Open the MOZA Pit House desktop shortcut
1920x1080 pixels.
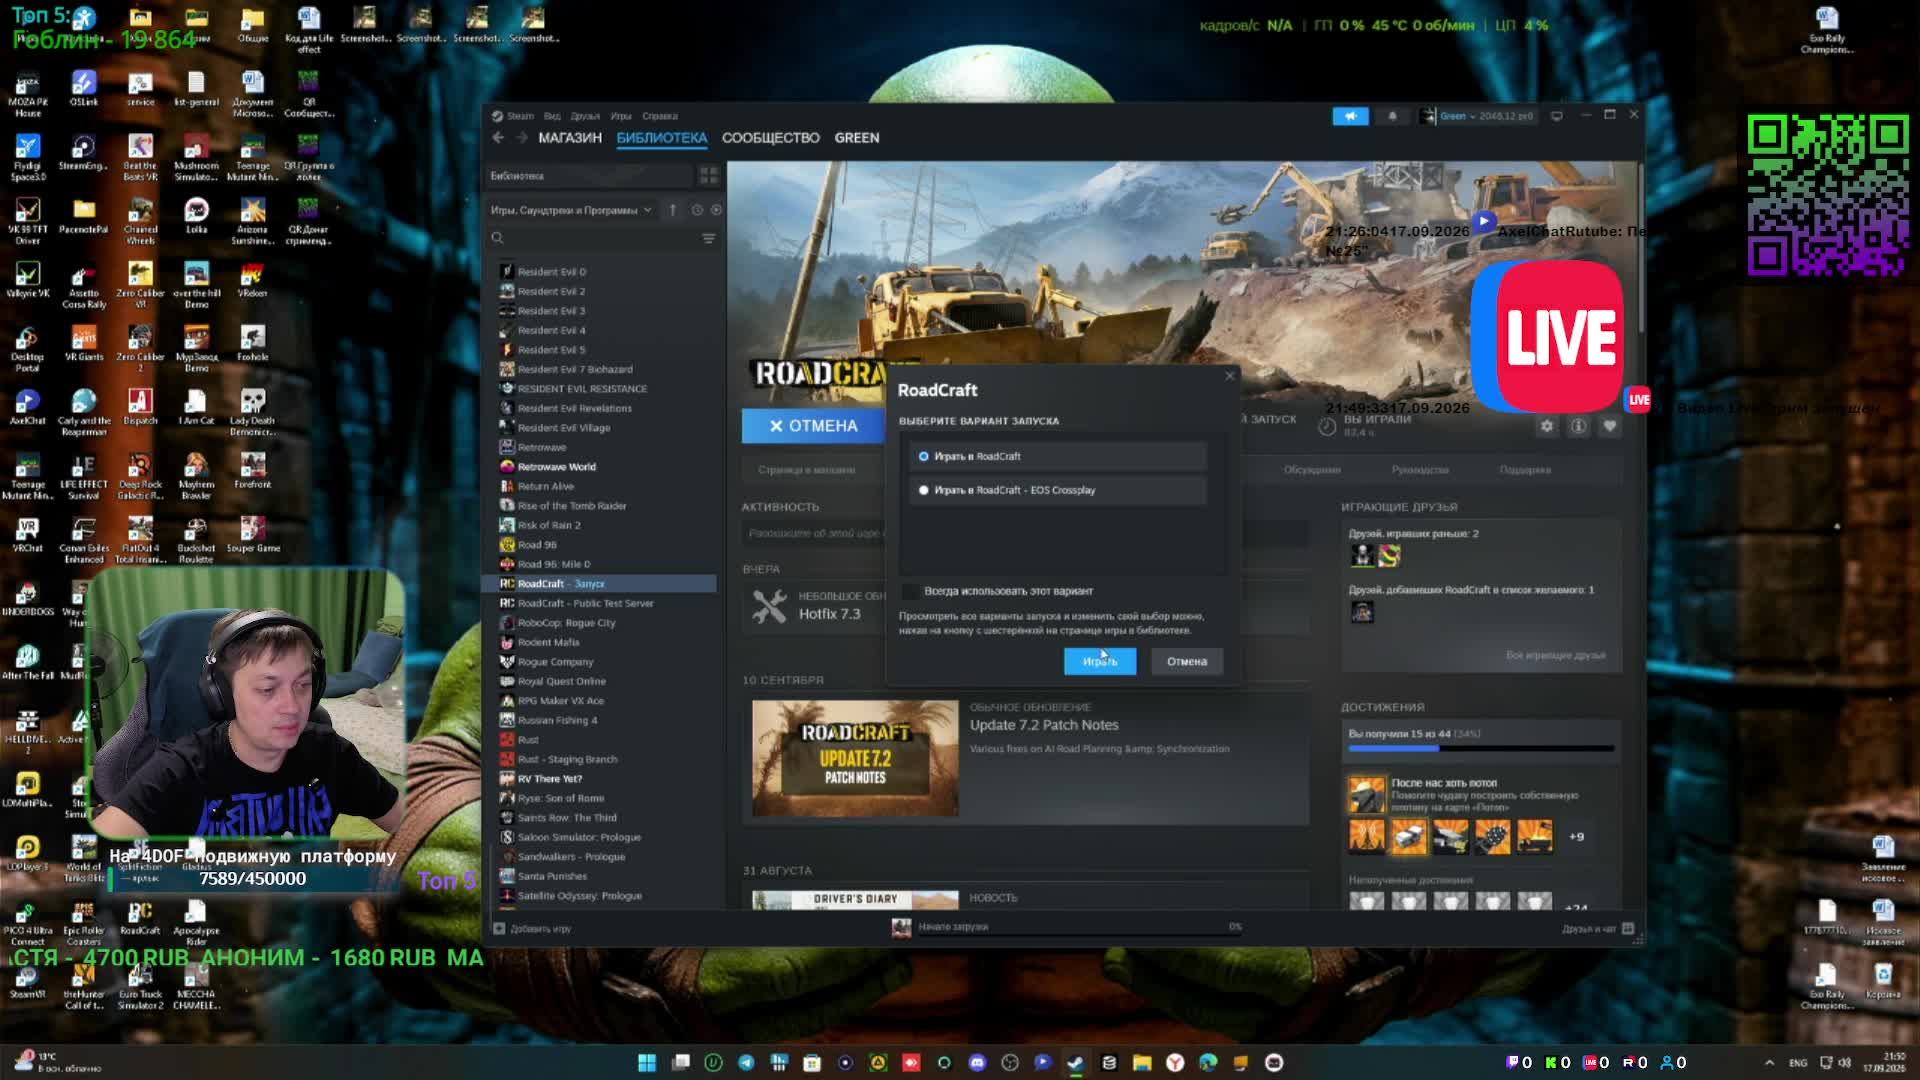[28, 95]
